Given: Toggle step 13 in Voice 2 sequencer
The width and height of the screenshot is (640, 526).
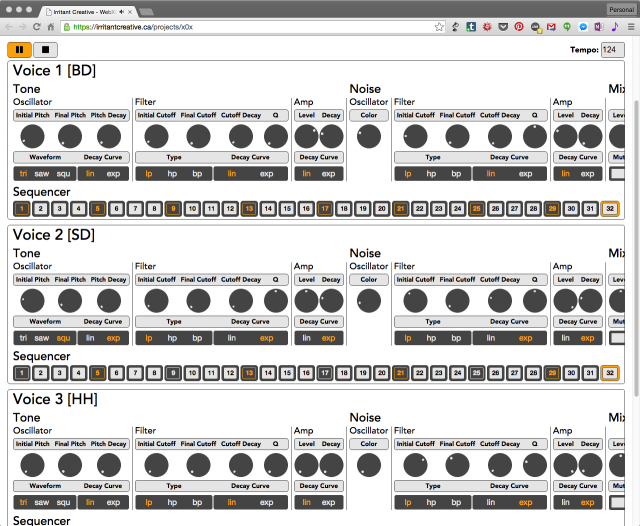Looking at the screenshot, I should pyautogui.click(x=249, y=373).
